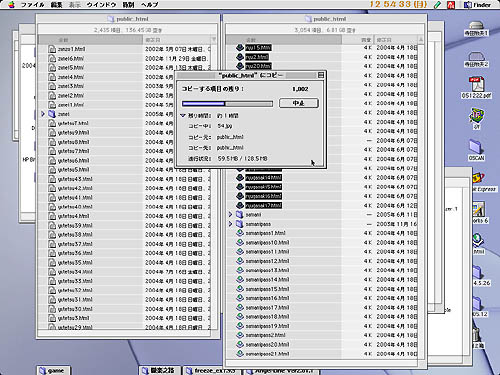
Task: Toggle sort order button in left window header
Action: 214,40
